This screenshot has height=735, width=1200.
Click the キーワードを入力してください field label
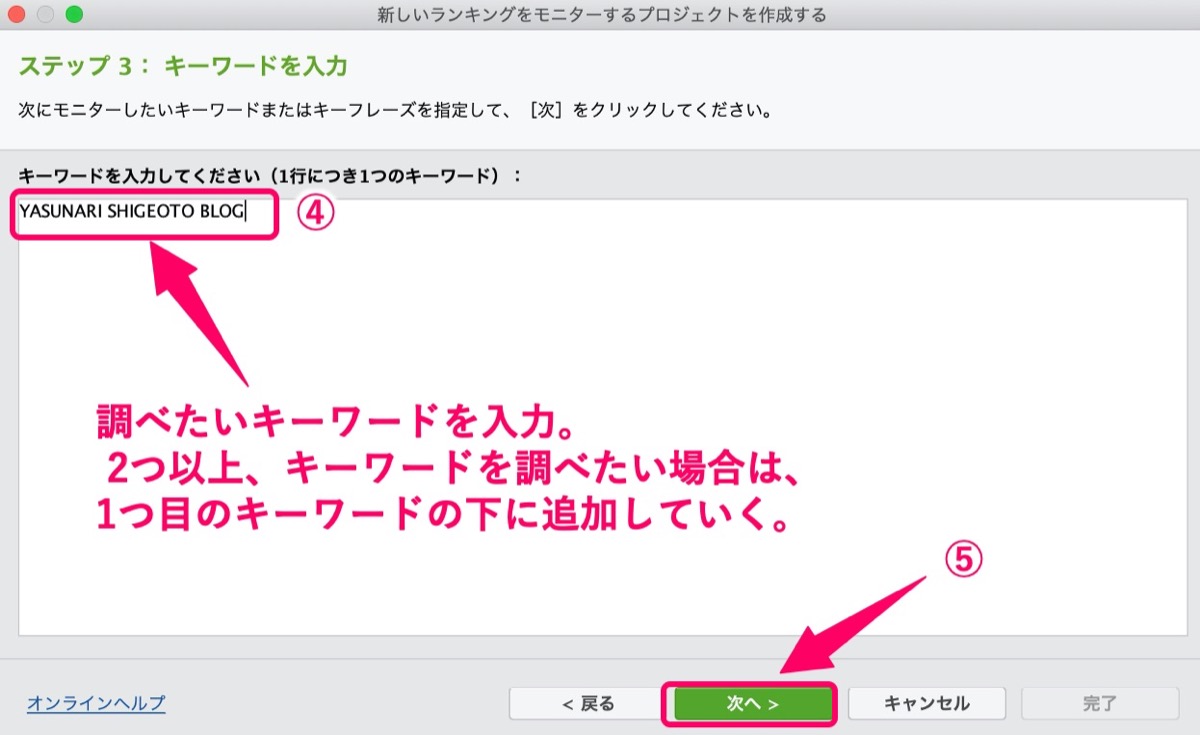270,175
